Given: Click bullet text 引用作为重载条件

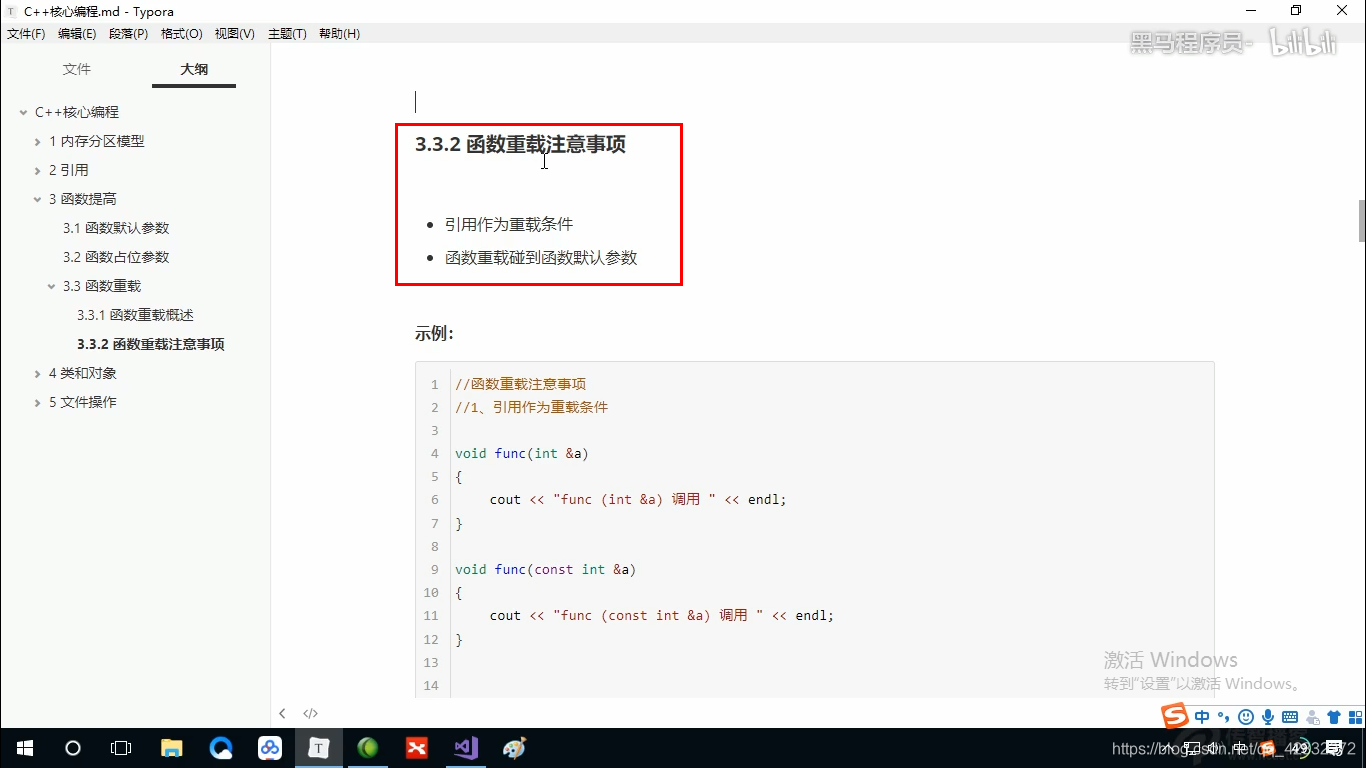Looking at the screenshot, I should [x=509, y=224].
